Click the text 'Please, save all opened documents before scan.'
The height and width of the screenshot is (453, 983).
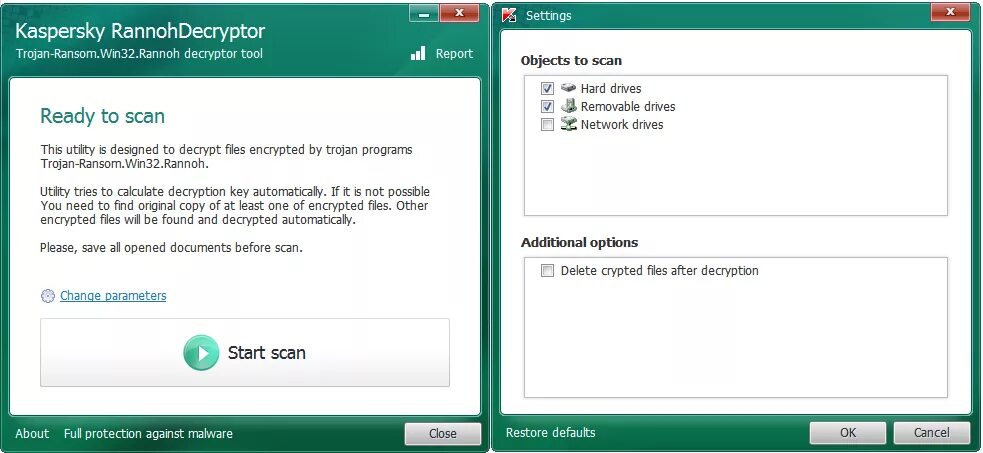(x=171, y=248)
